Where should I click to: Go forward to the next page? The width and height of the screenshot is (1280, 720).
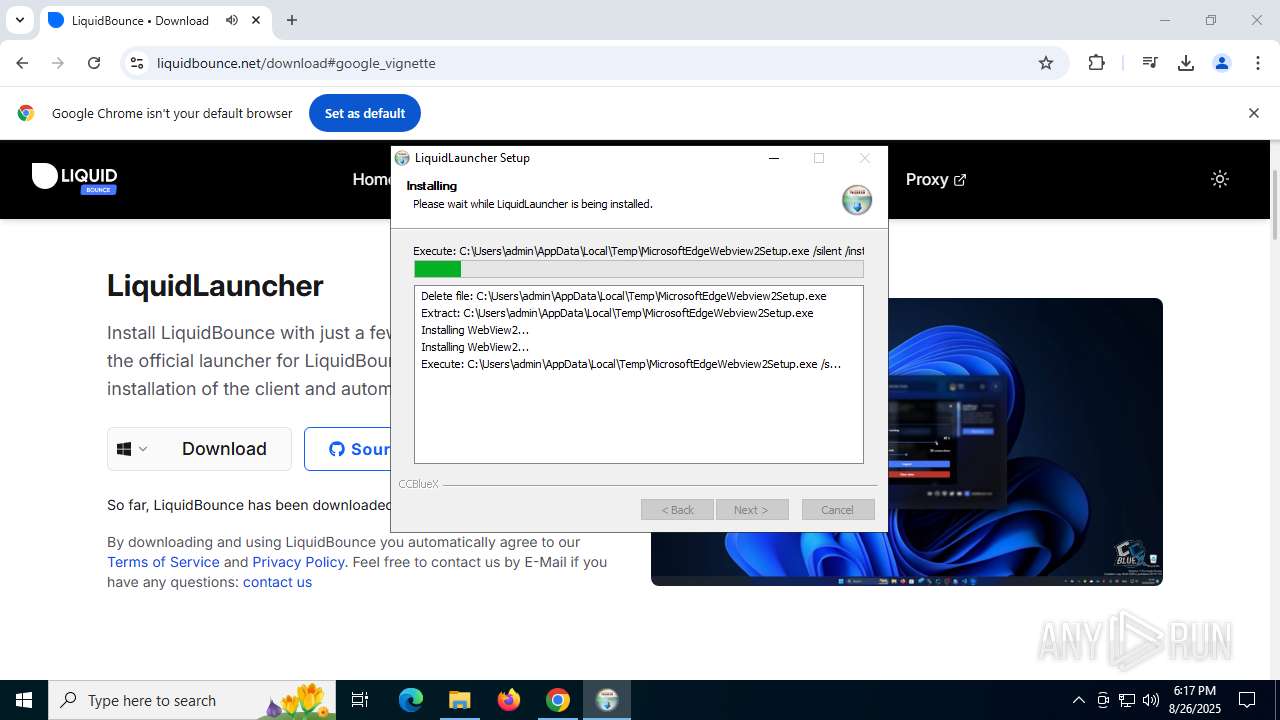[58, 63]
